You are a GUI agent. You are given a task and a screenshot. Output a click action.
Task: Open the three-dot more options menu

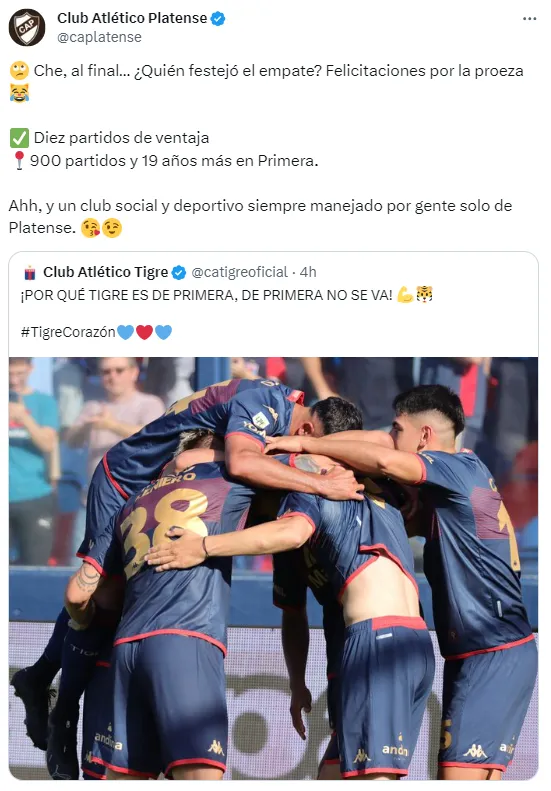tap(529, 19)
